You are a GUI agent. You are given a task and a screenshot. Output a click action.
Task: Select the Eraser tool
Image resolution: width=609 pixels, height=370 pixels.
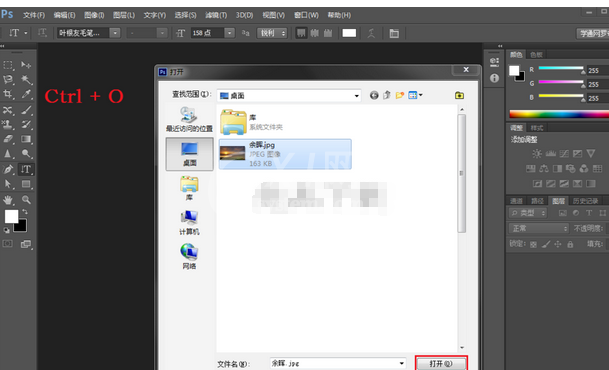[8, 139]
